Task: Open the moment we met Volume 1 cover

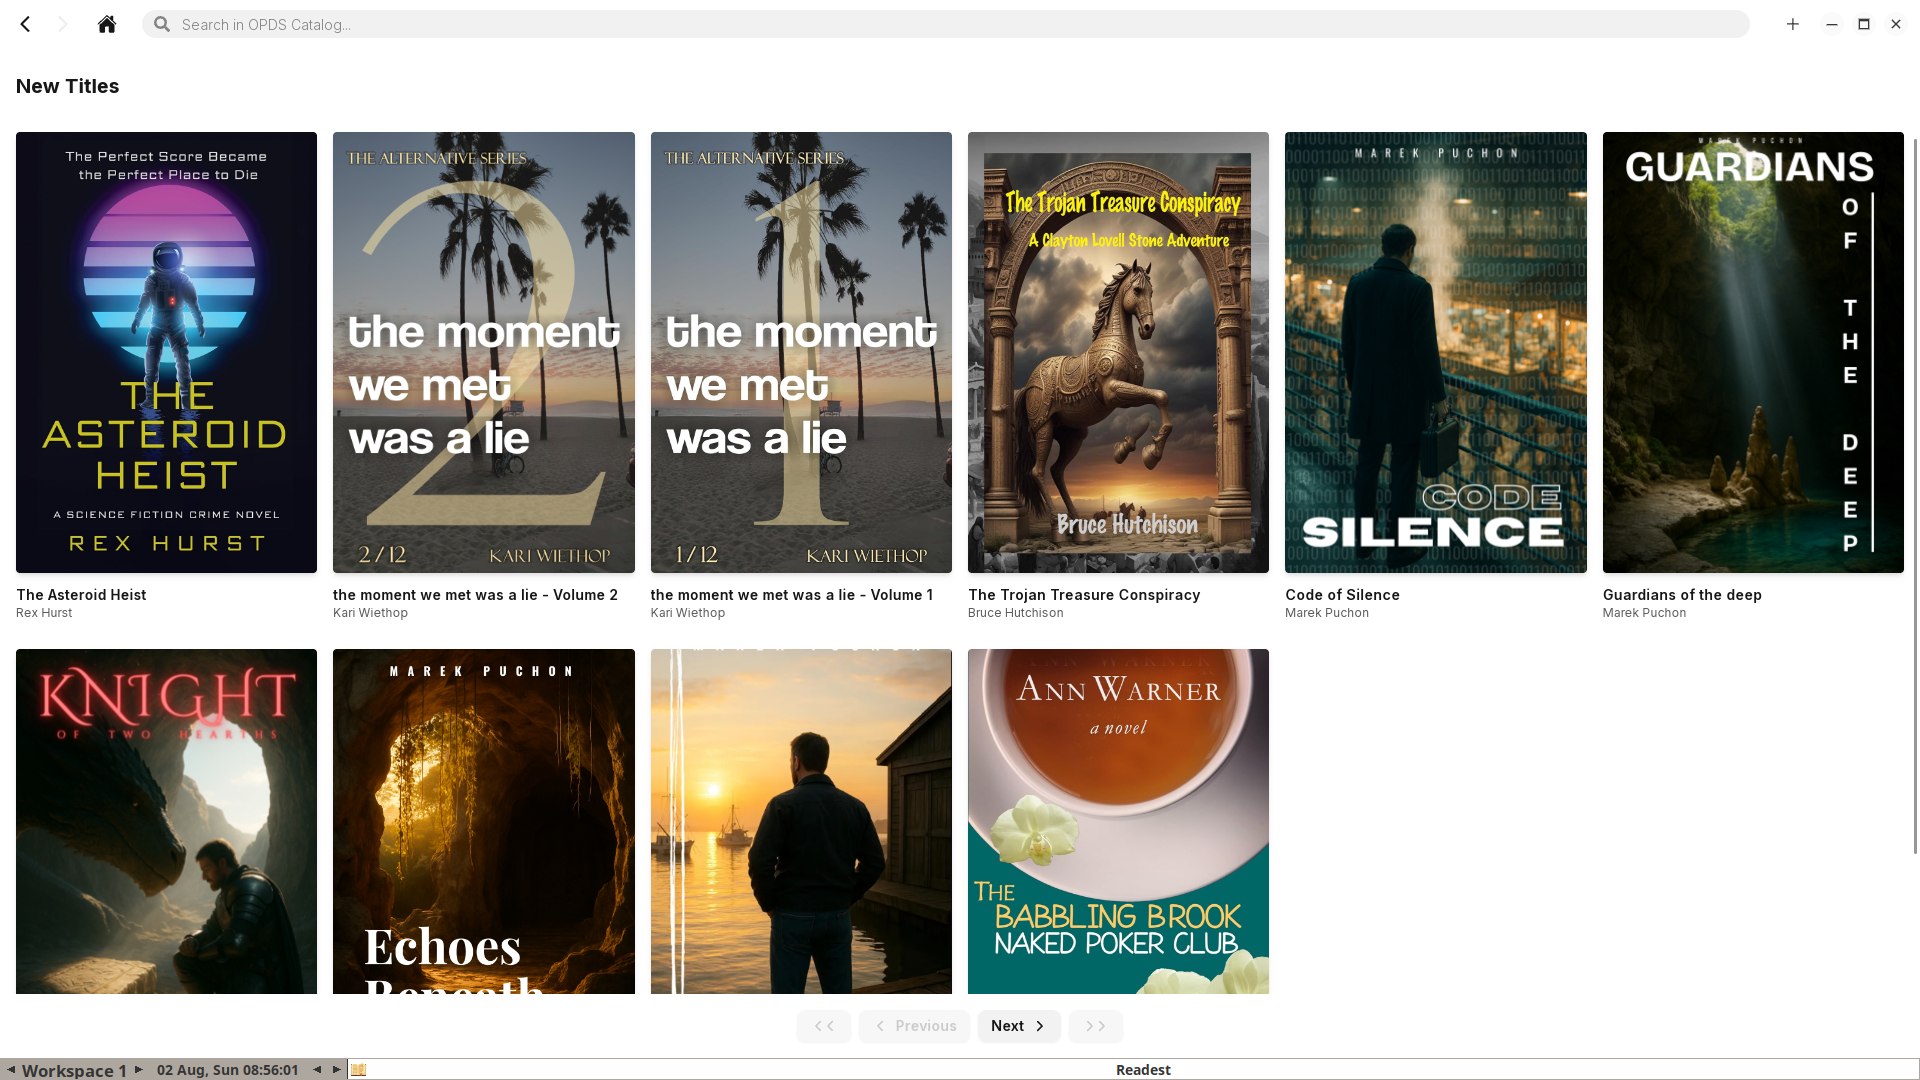Action: (801, 352)
